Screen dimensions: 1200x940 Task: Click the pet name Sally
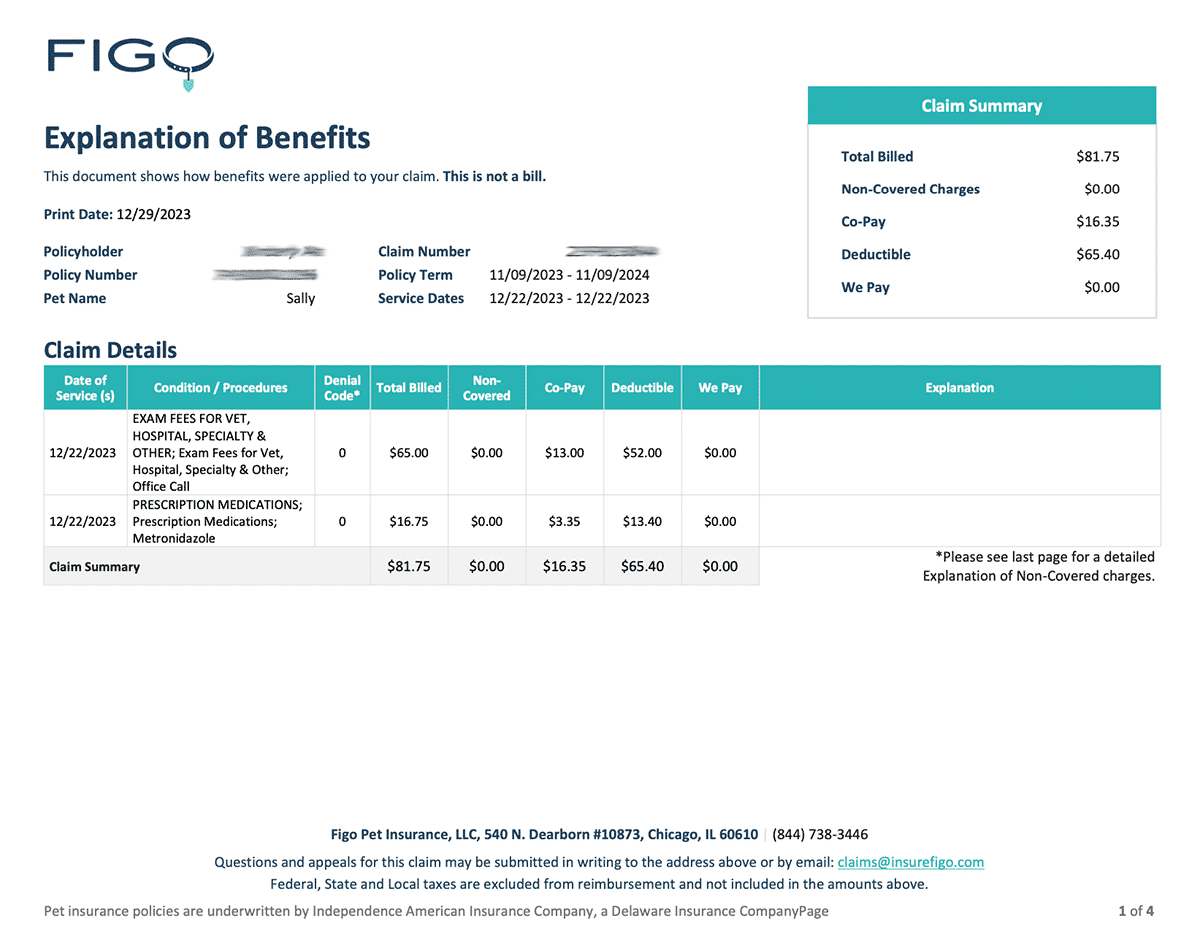coord(300,298)
